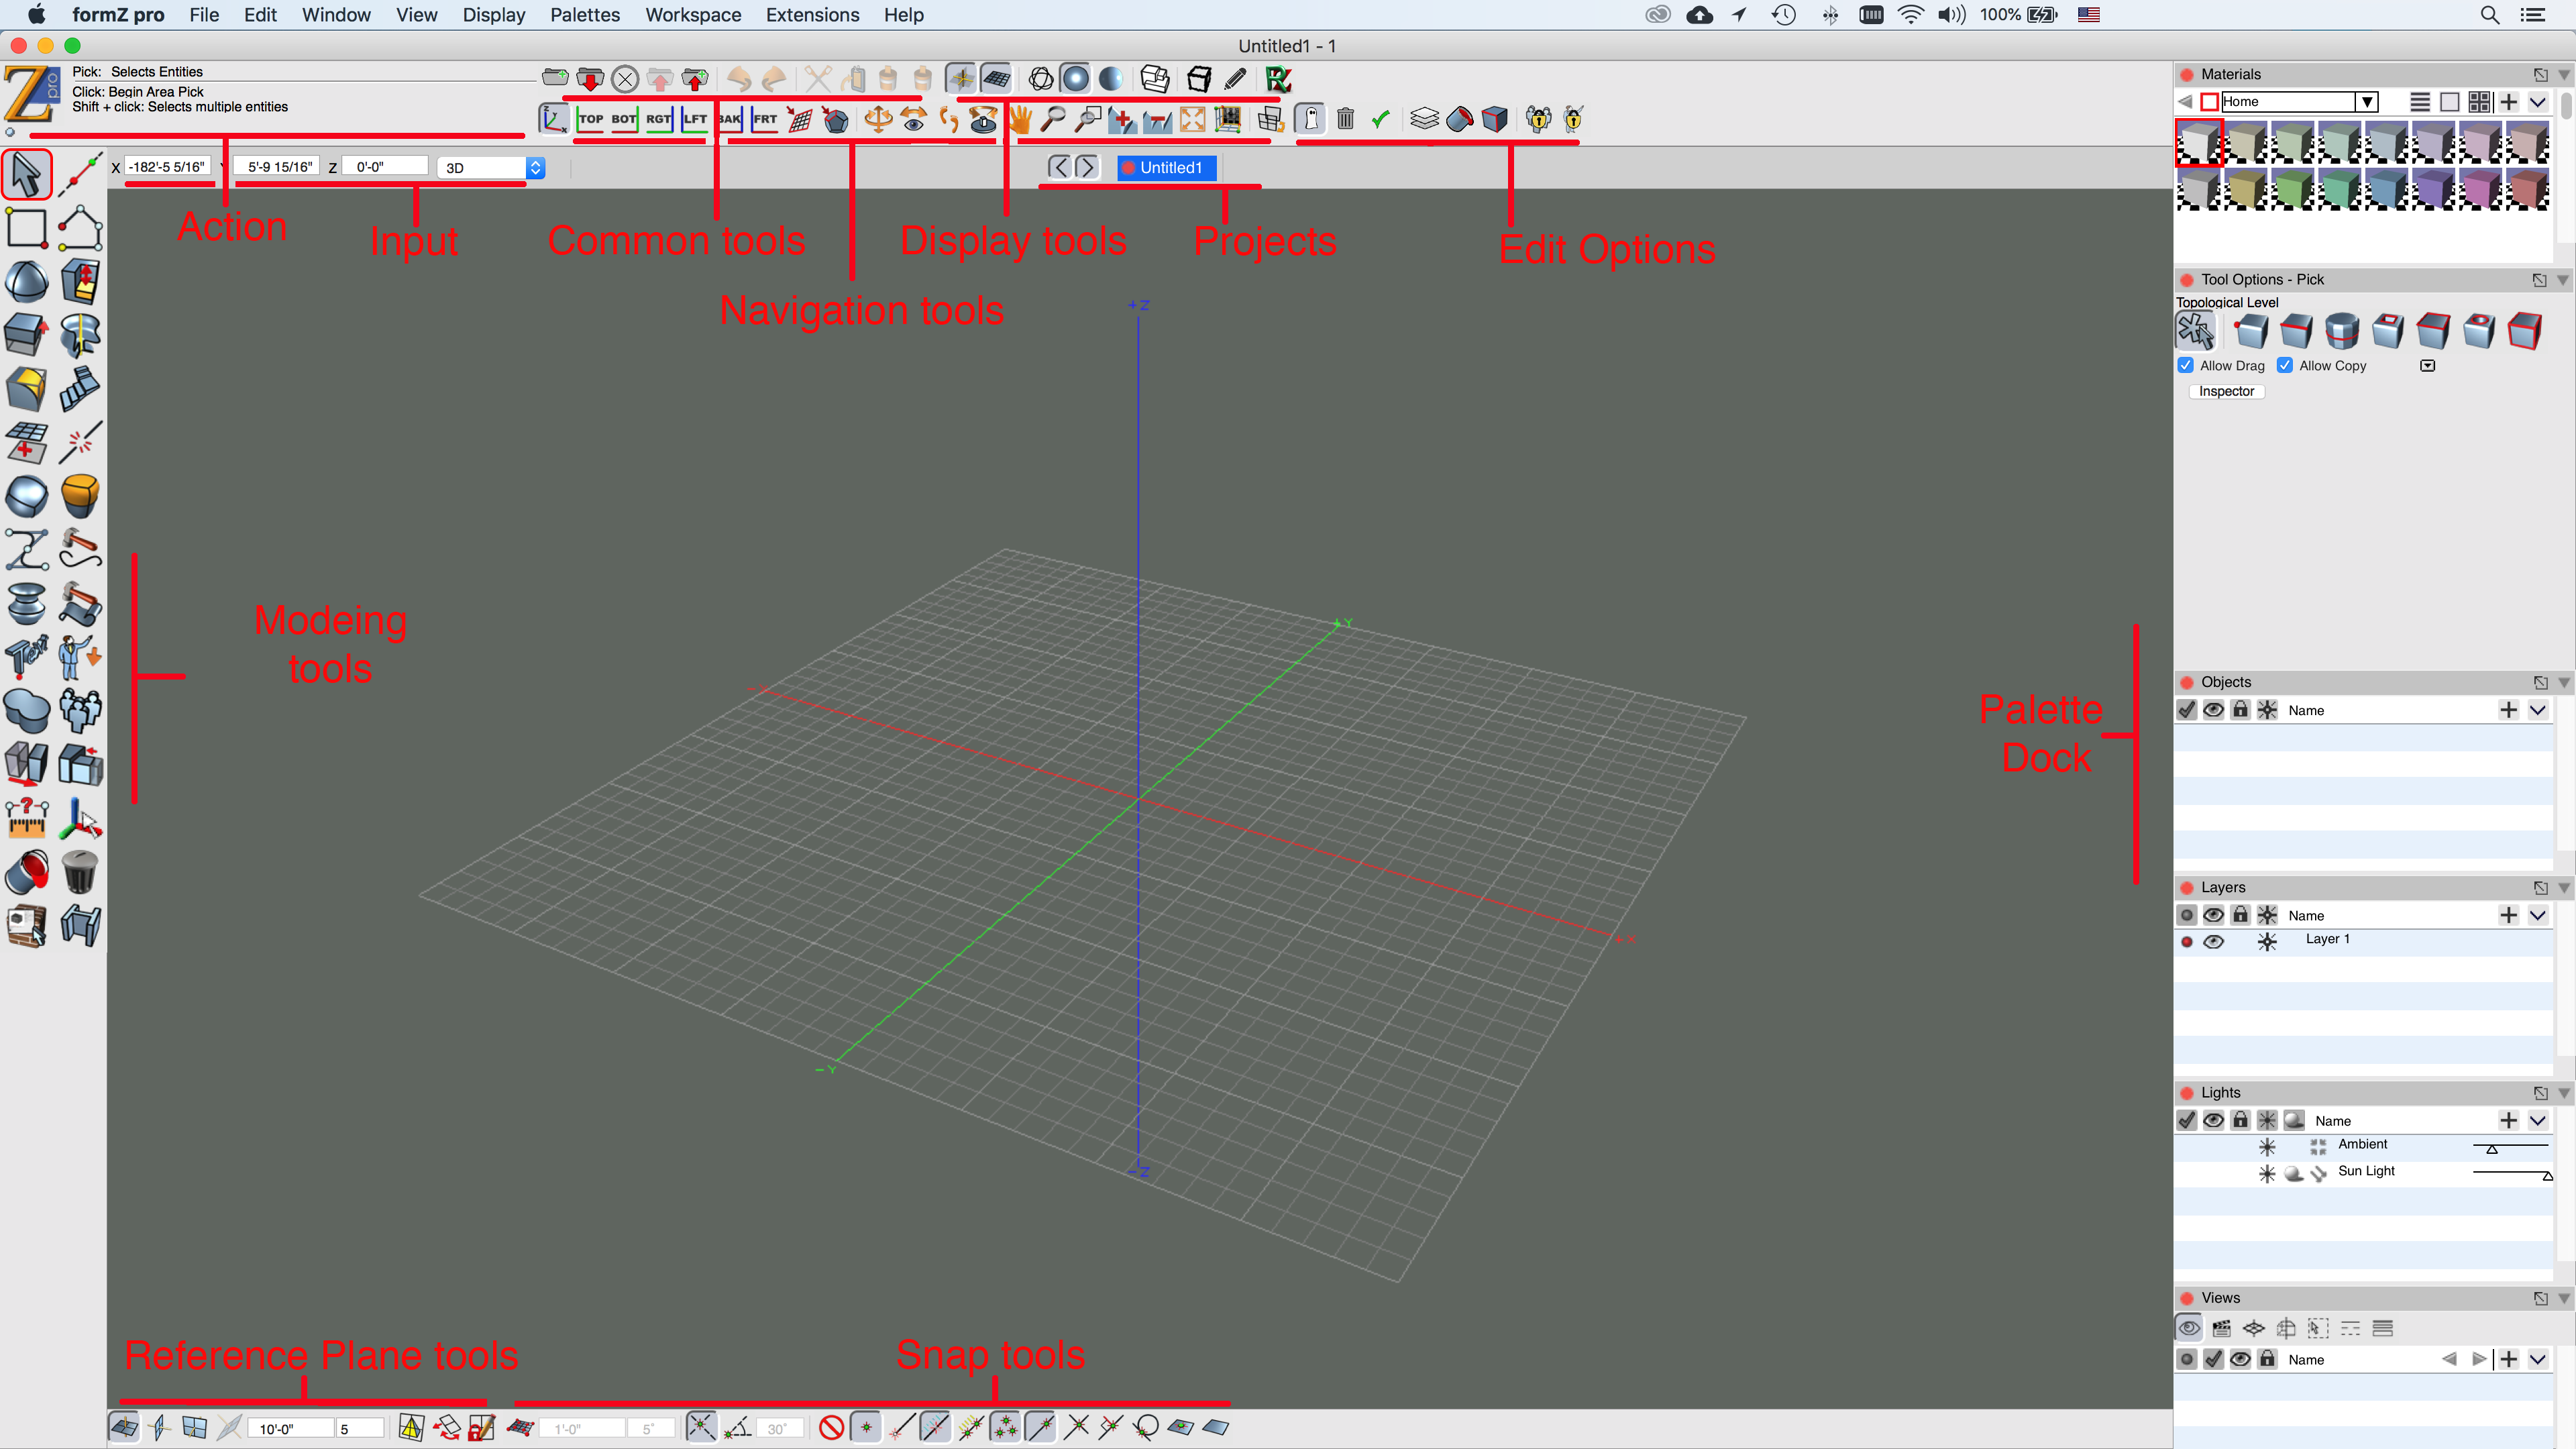Toggle the Sun Light shine star icon
The width and height of the screenshot is (2576, 1449).
[2267, 1173]
